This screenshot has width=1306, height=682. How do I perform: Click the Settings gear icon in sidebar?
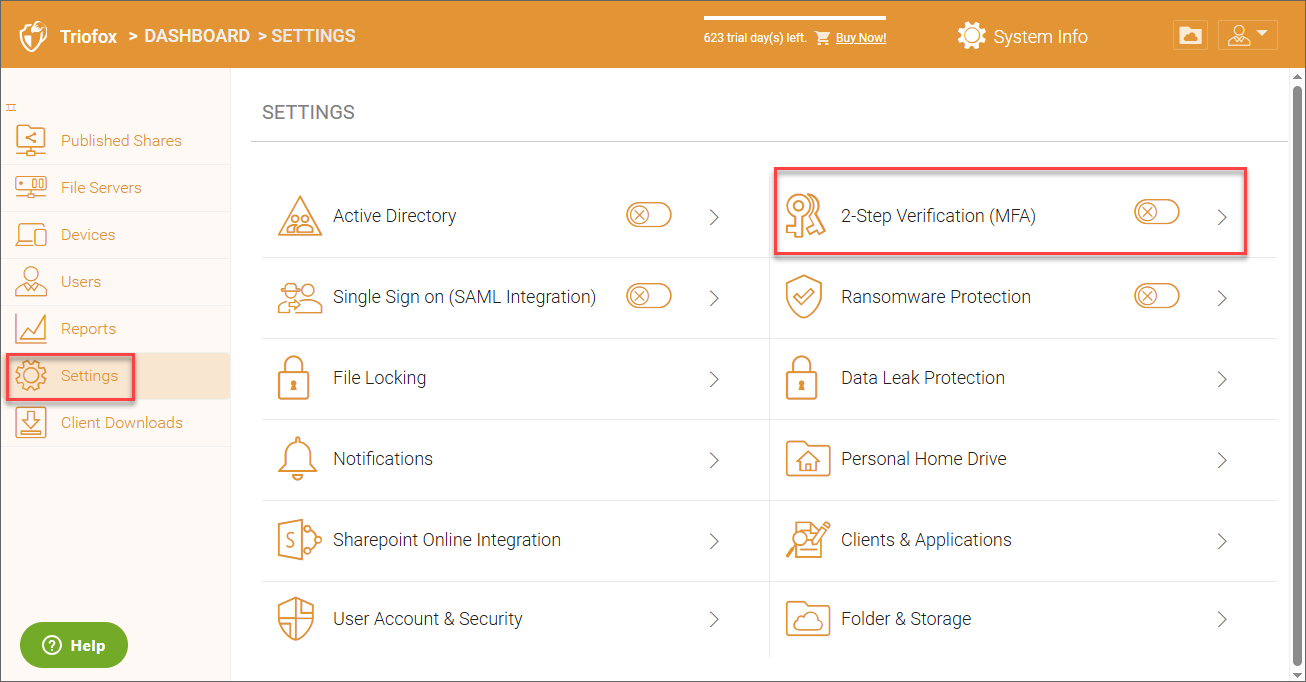point(32,375)
